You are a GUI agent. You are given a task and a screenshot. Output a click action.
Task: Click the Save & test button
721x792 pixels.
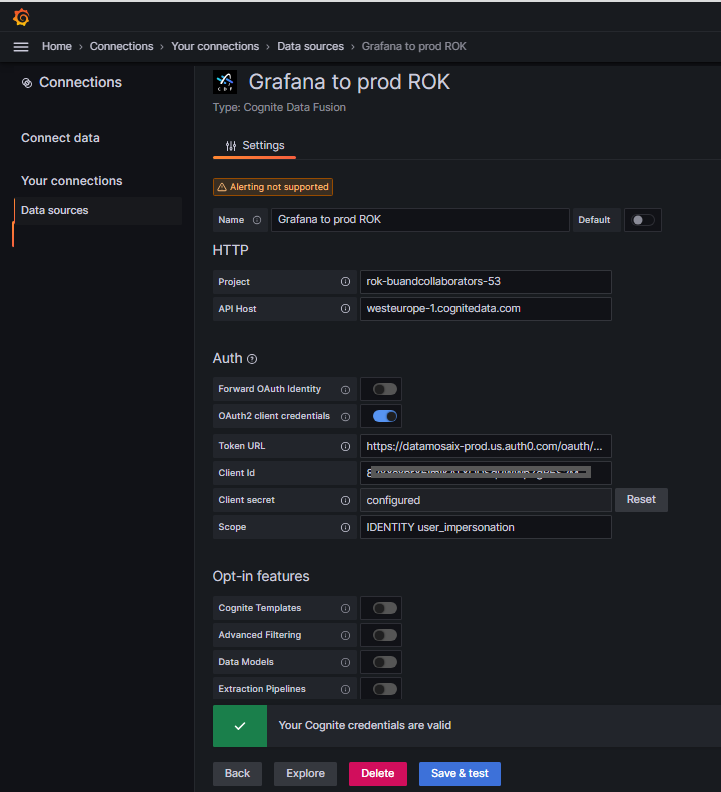coord(459,773)
